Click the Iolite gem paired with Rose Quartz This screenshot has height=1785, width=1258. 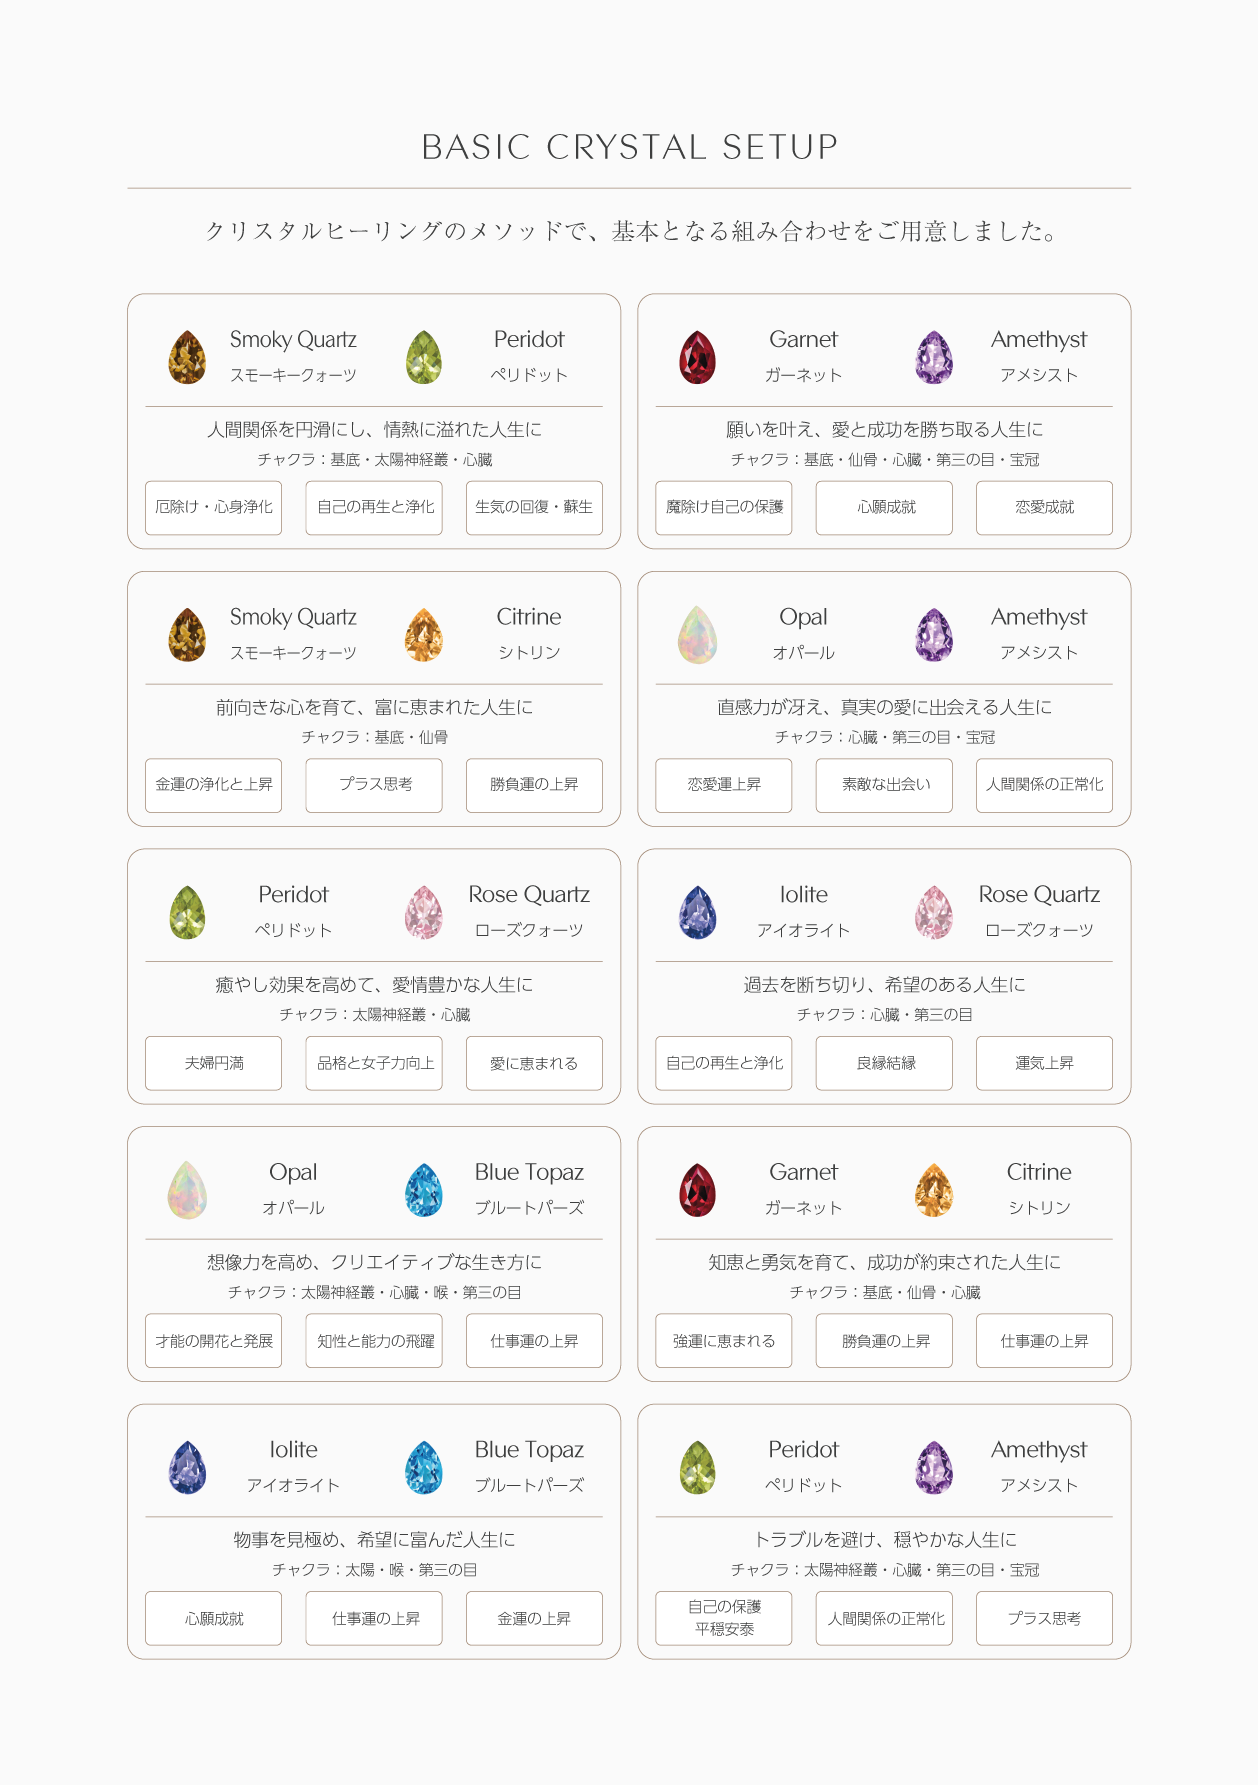point(697,913)
